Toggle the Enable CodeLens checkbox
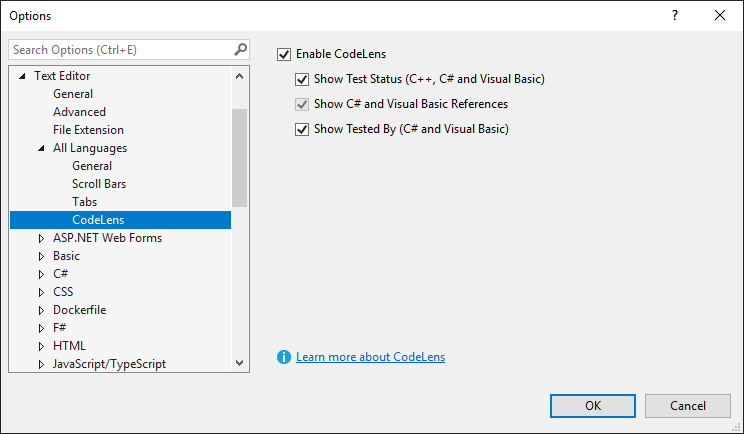Screen dimensions: 744x434 (284, 54)
